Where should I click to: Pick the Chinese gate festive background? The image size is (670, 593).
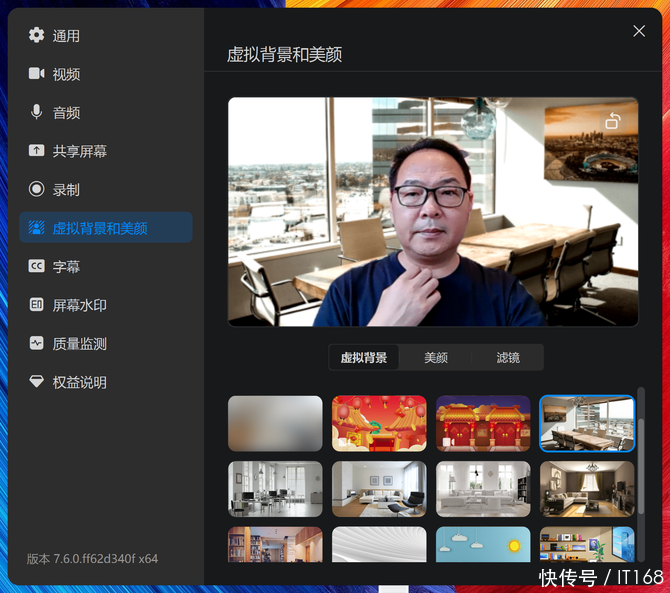click(483, 423)
